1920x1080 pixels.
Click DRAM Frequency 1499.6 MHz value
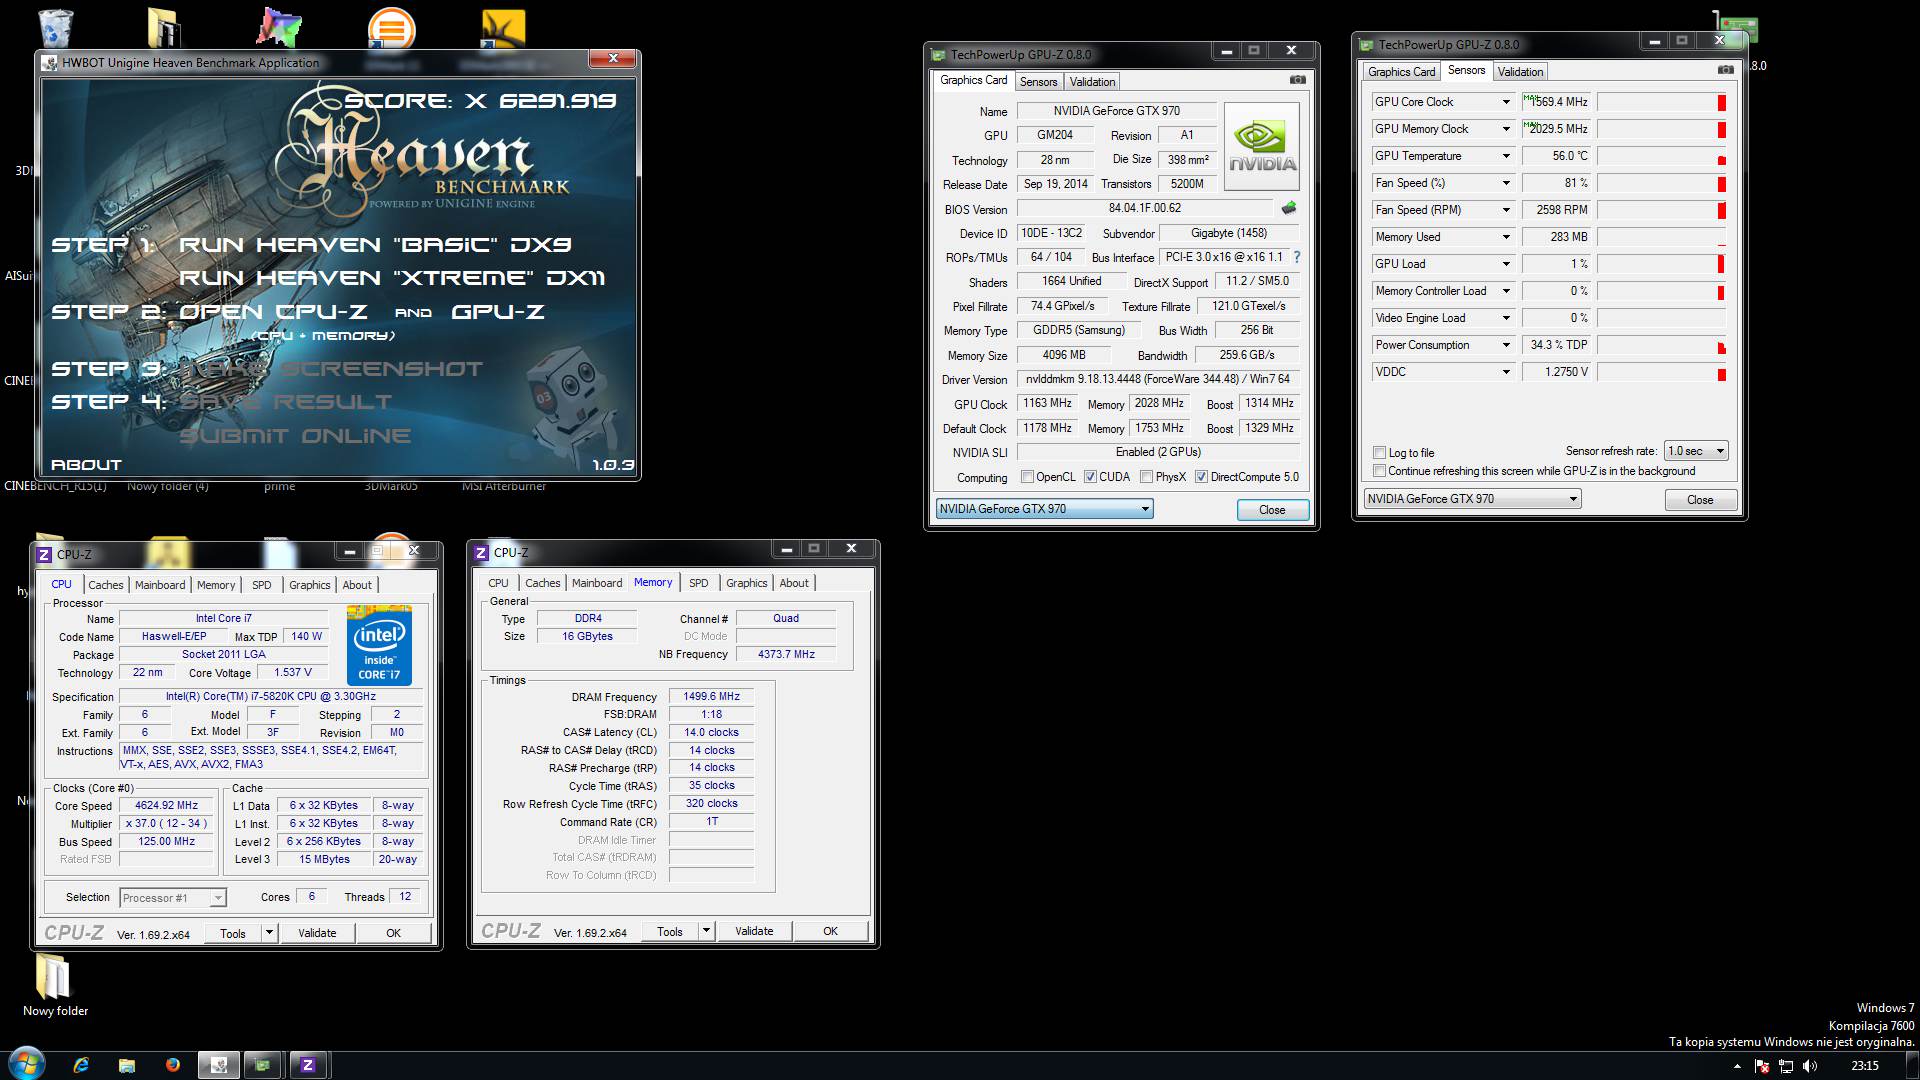coord(711,697)
